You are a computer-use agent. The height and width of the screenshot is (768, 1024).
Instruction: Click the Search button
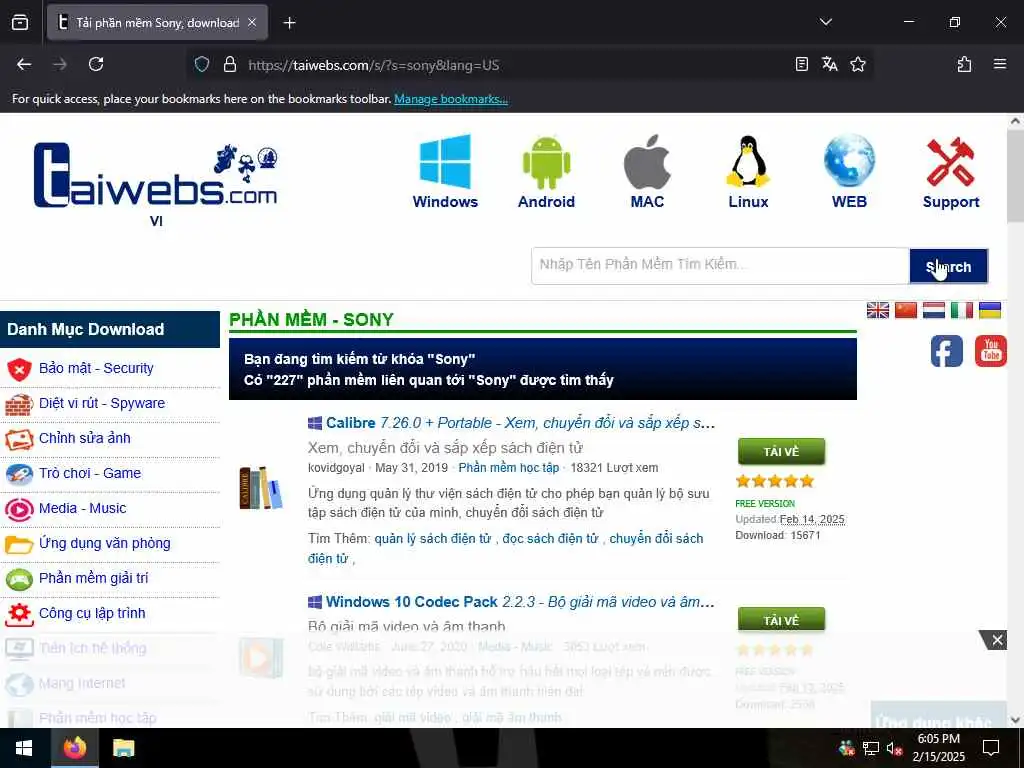click(x=948, y=266)
